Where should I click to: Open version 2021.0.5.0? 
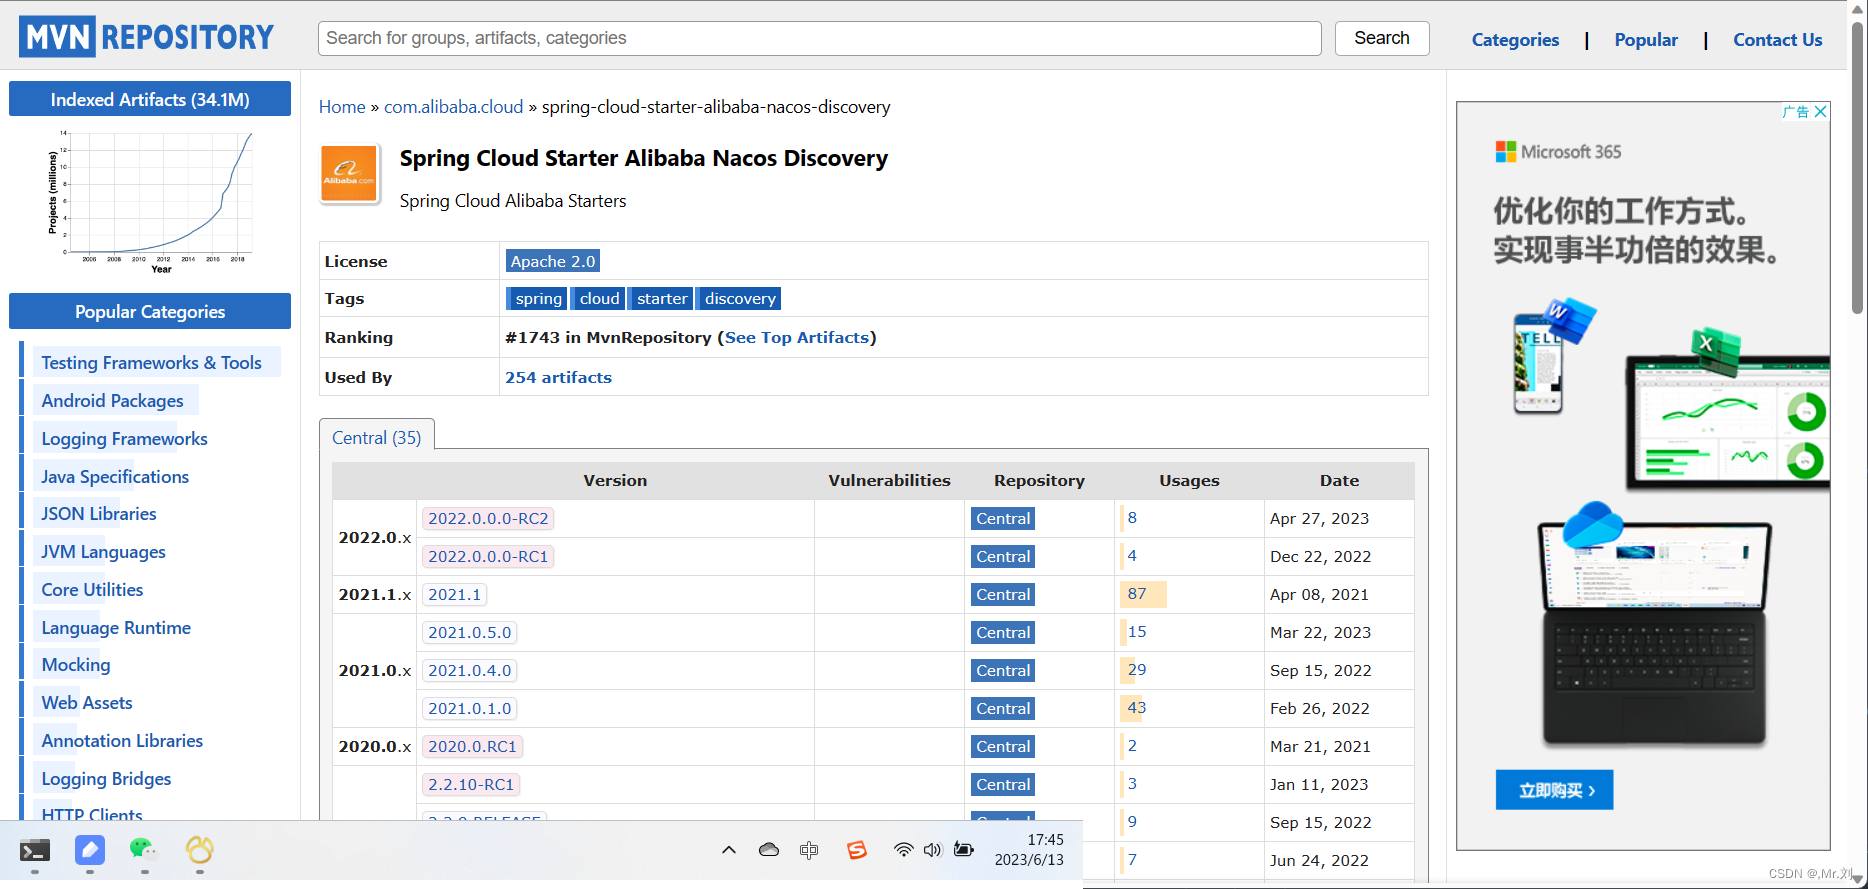470,632
